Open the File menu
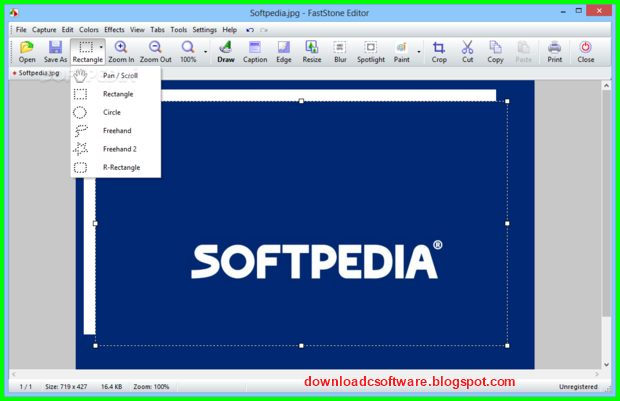The width and height of the screenshot is (620, 401). [x=21, y=30]
